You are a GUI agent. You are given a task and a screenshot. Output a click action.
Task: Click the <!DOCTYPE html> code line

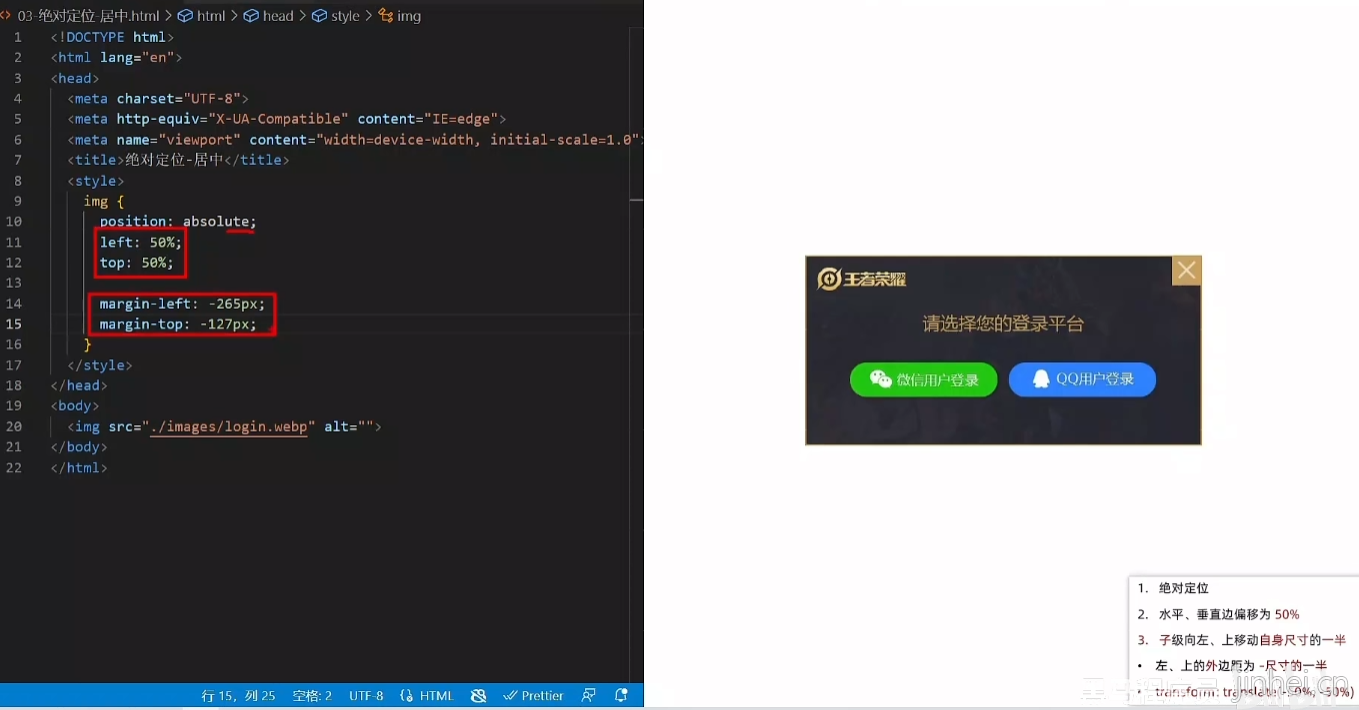pos(112,37)
